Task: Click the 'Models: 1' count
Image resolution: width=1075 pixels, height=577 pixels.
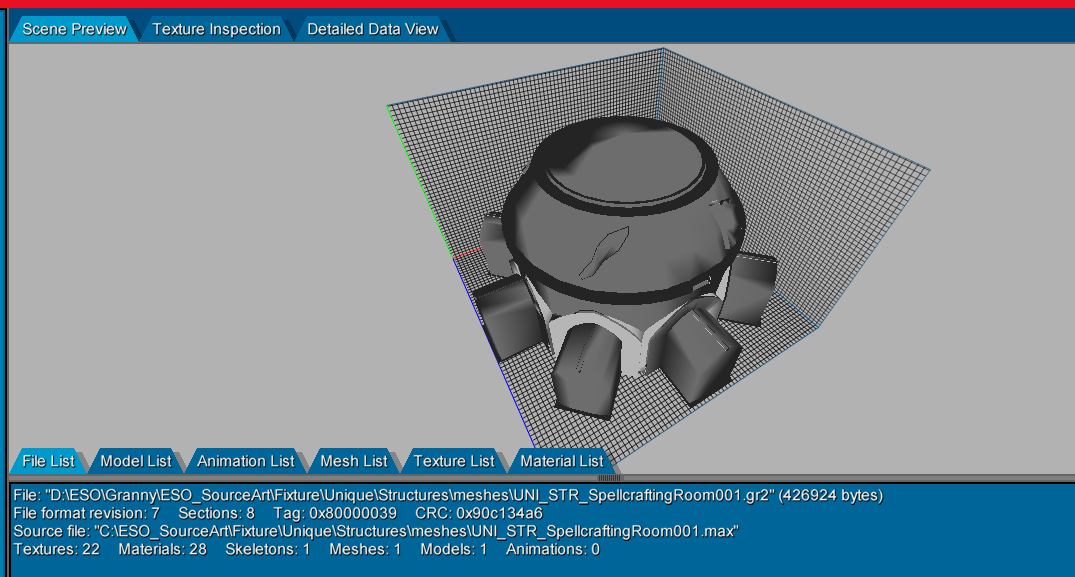Action: [x=453, y=549]
